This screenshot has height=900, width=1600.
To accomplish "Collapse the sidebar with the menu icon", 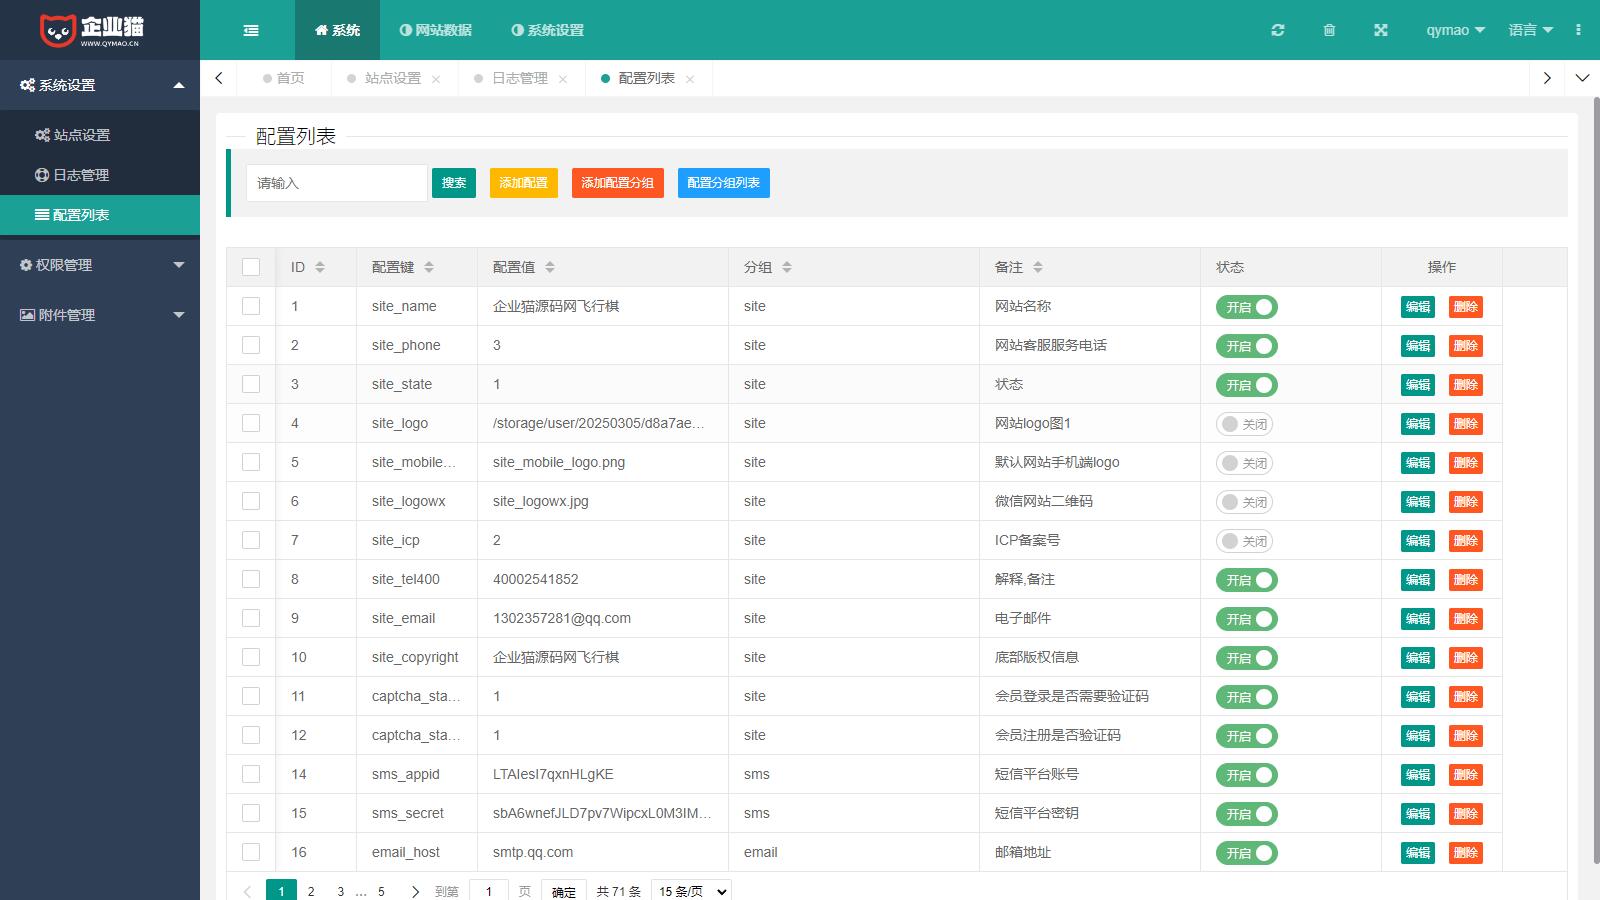I will point(251,30).
